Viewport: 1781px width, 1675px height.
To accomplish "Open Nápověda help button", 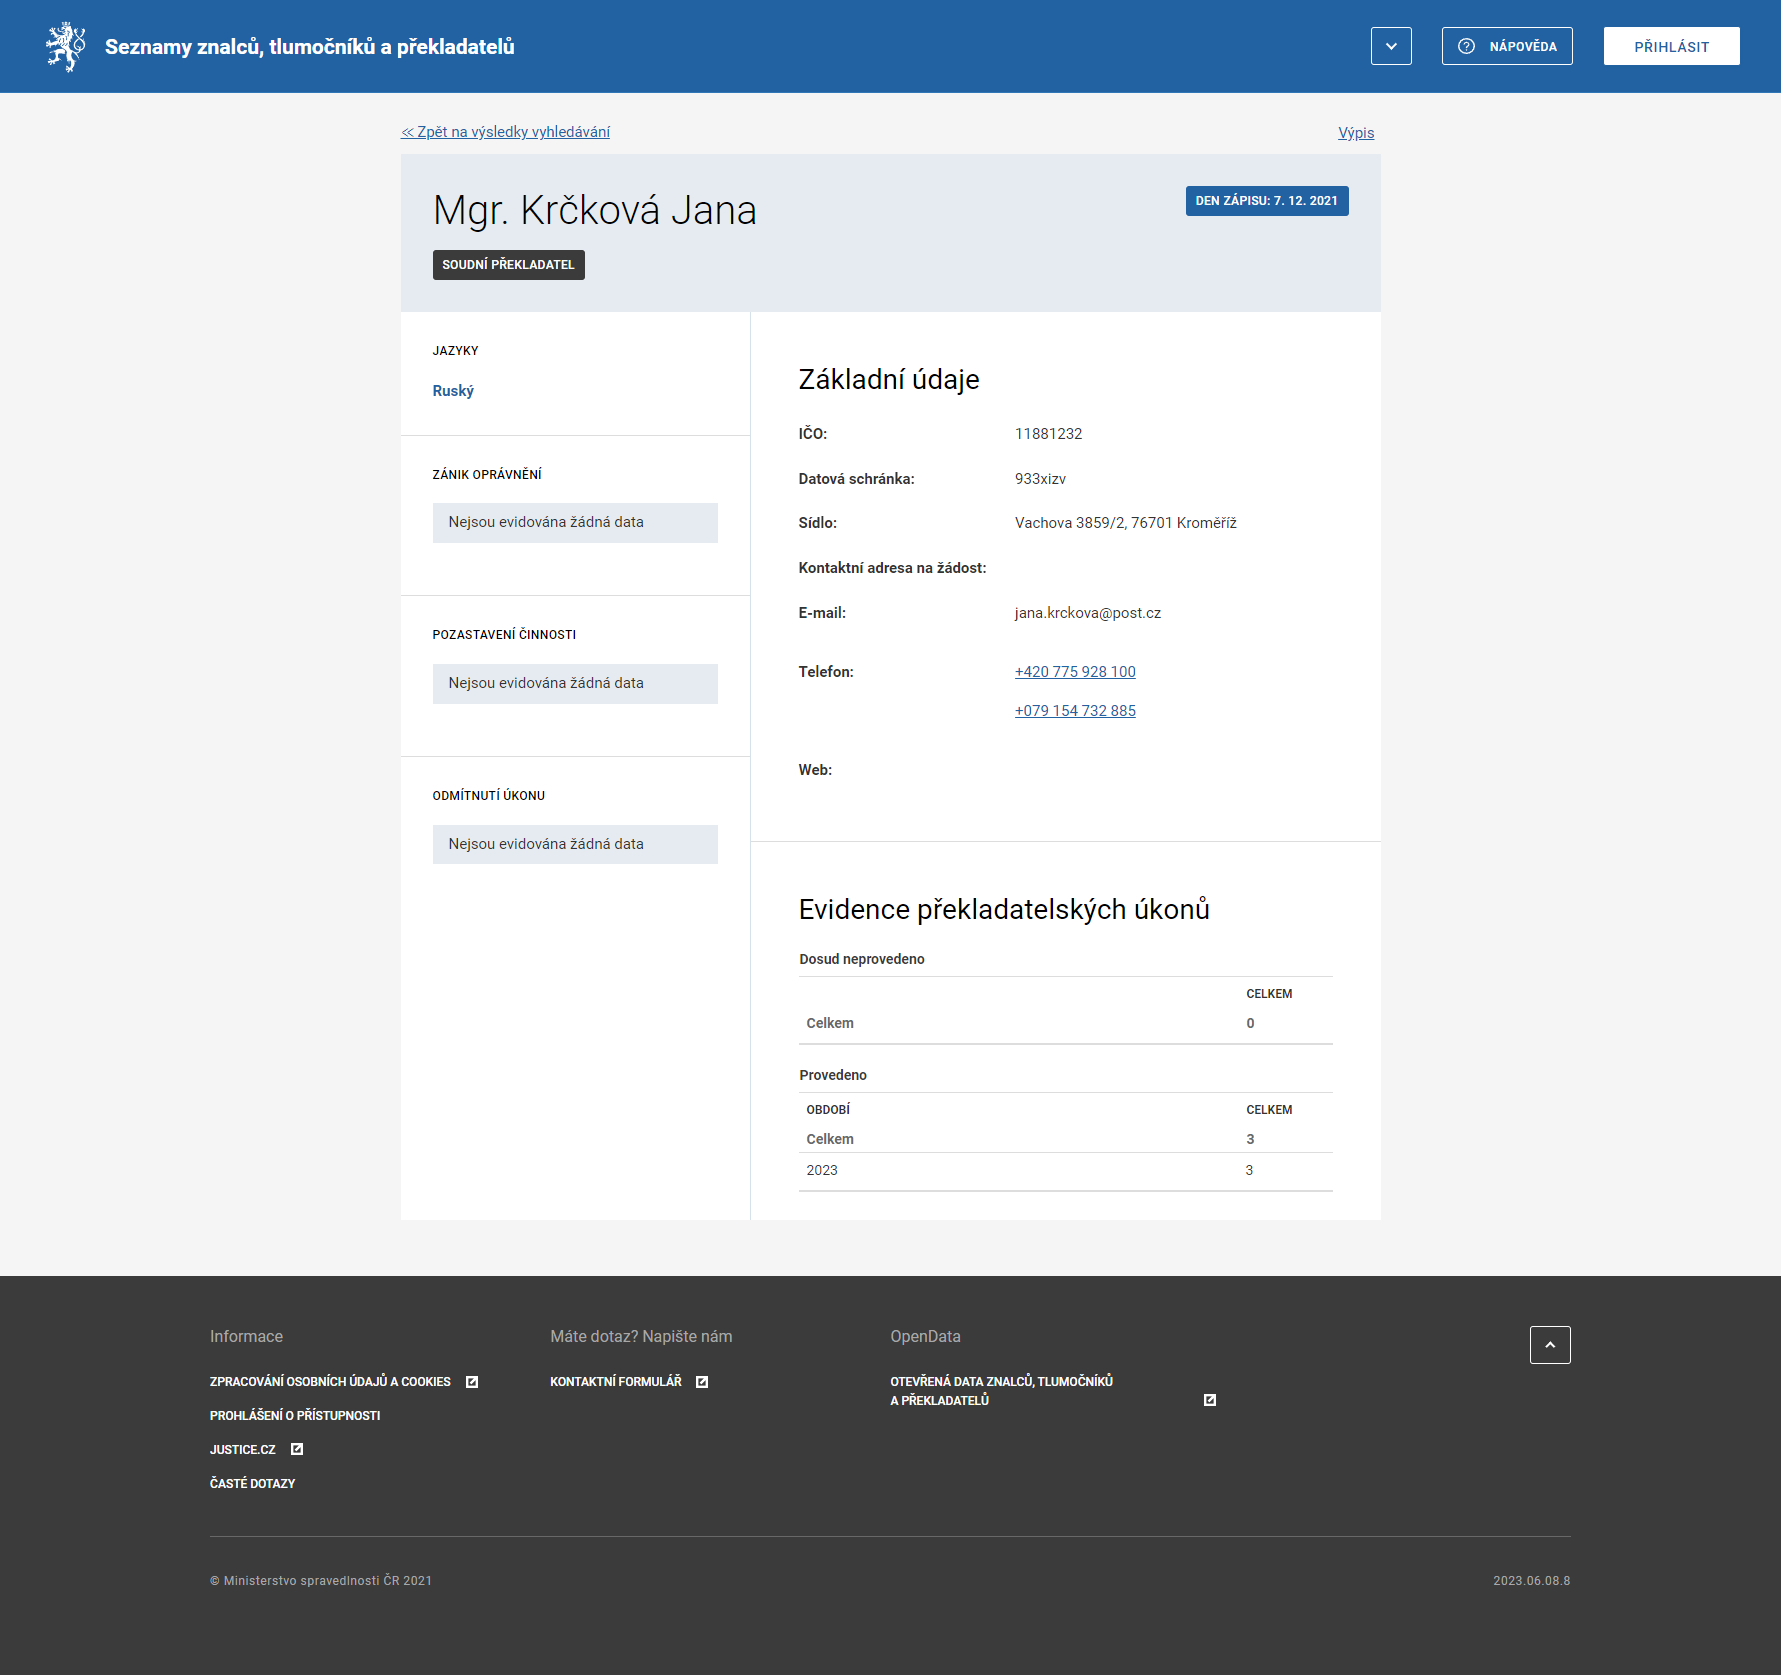I will click(x=1506, y=46).
